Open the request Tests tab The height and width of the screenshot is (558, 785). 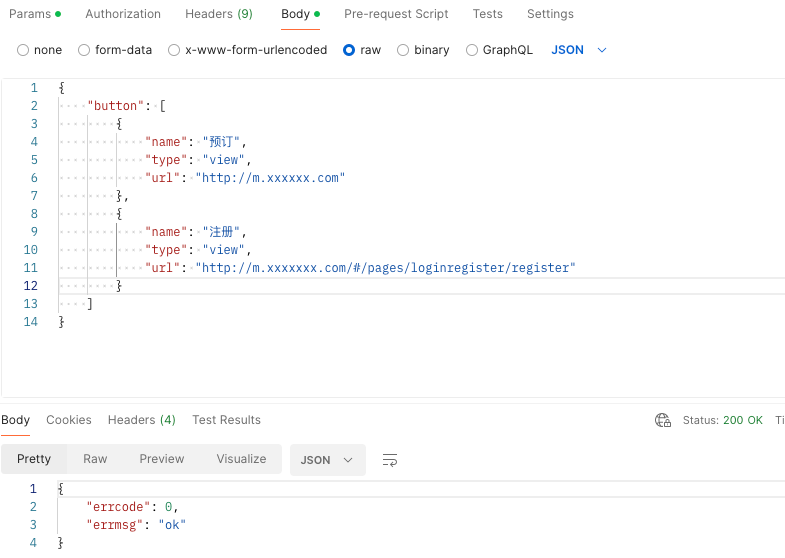(488, 14)
